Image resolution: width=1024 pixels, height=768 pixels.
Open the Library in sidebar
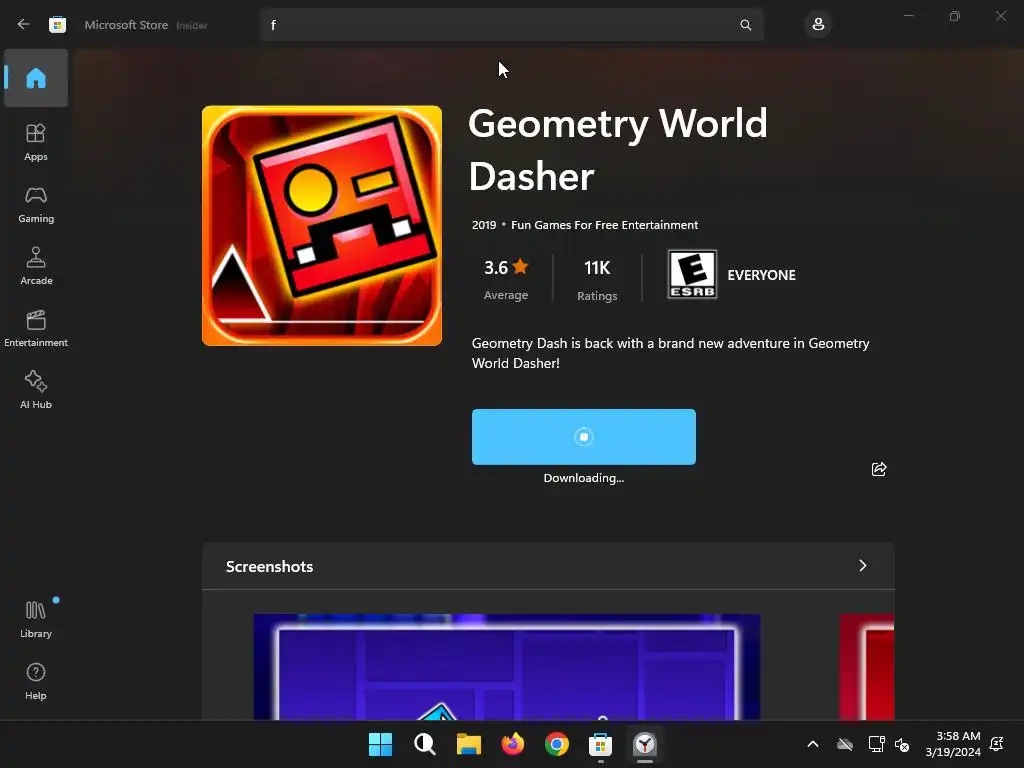point(36,619)
